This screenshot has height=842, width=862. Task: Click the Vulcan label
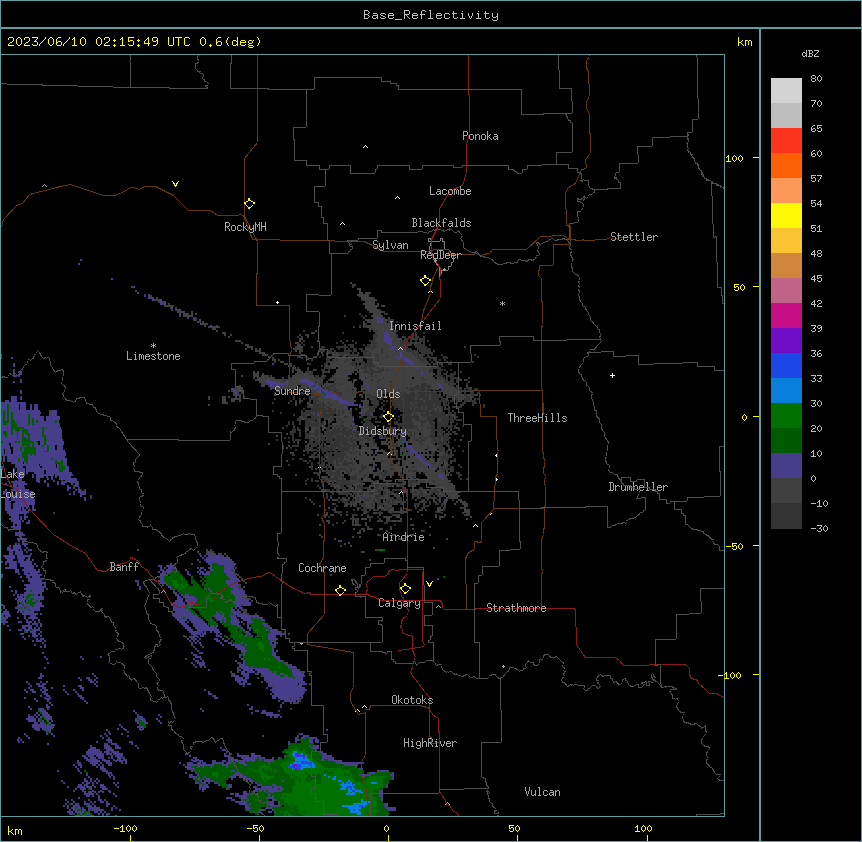coord(542,792)
